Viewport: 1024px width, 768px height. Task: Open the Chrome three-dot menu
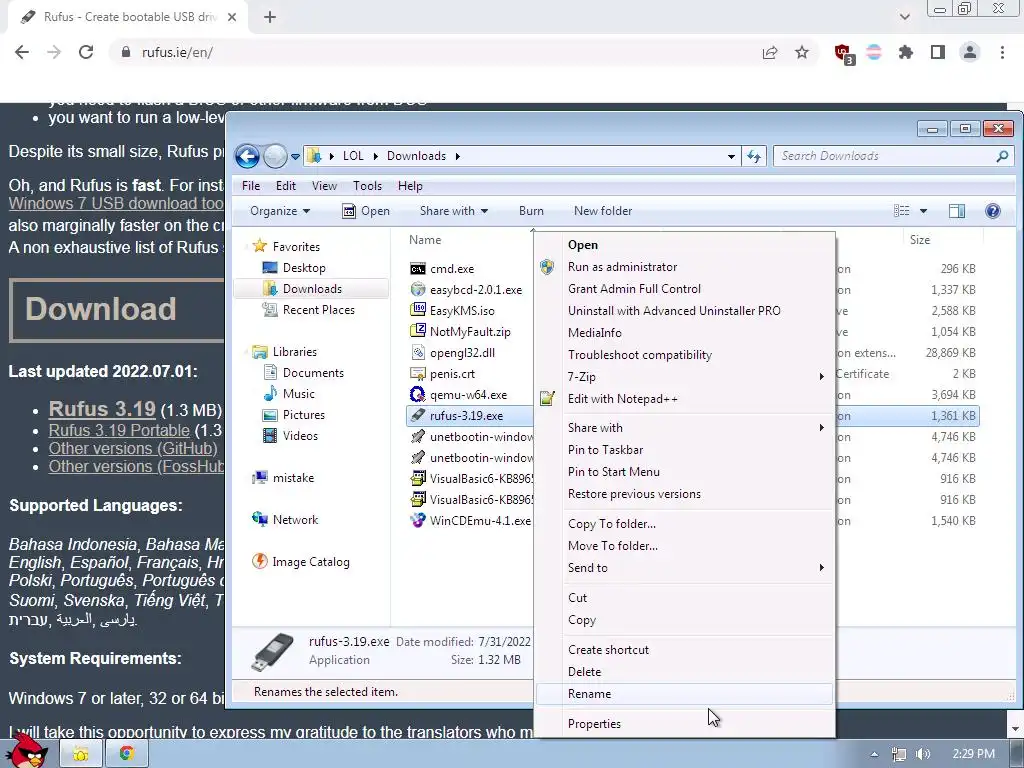1002,52
